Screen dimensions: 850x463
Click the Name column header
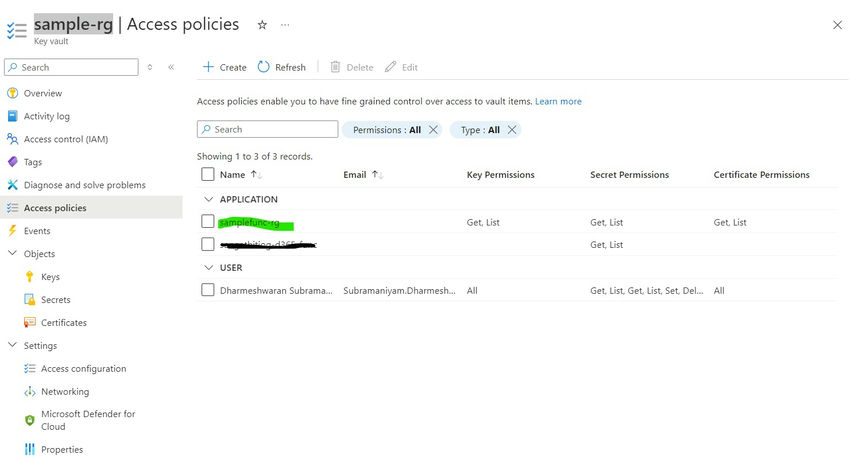coord(233,175)
